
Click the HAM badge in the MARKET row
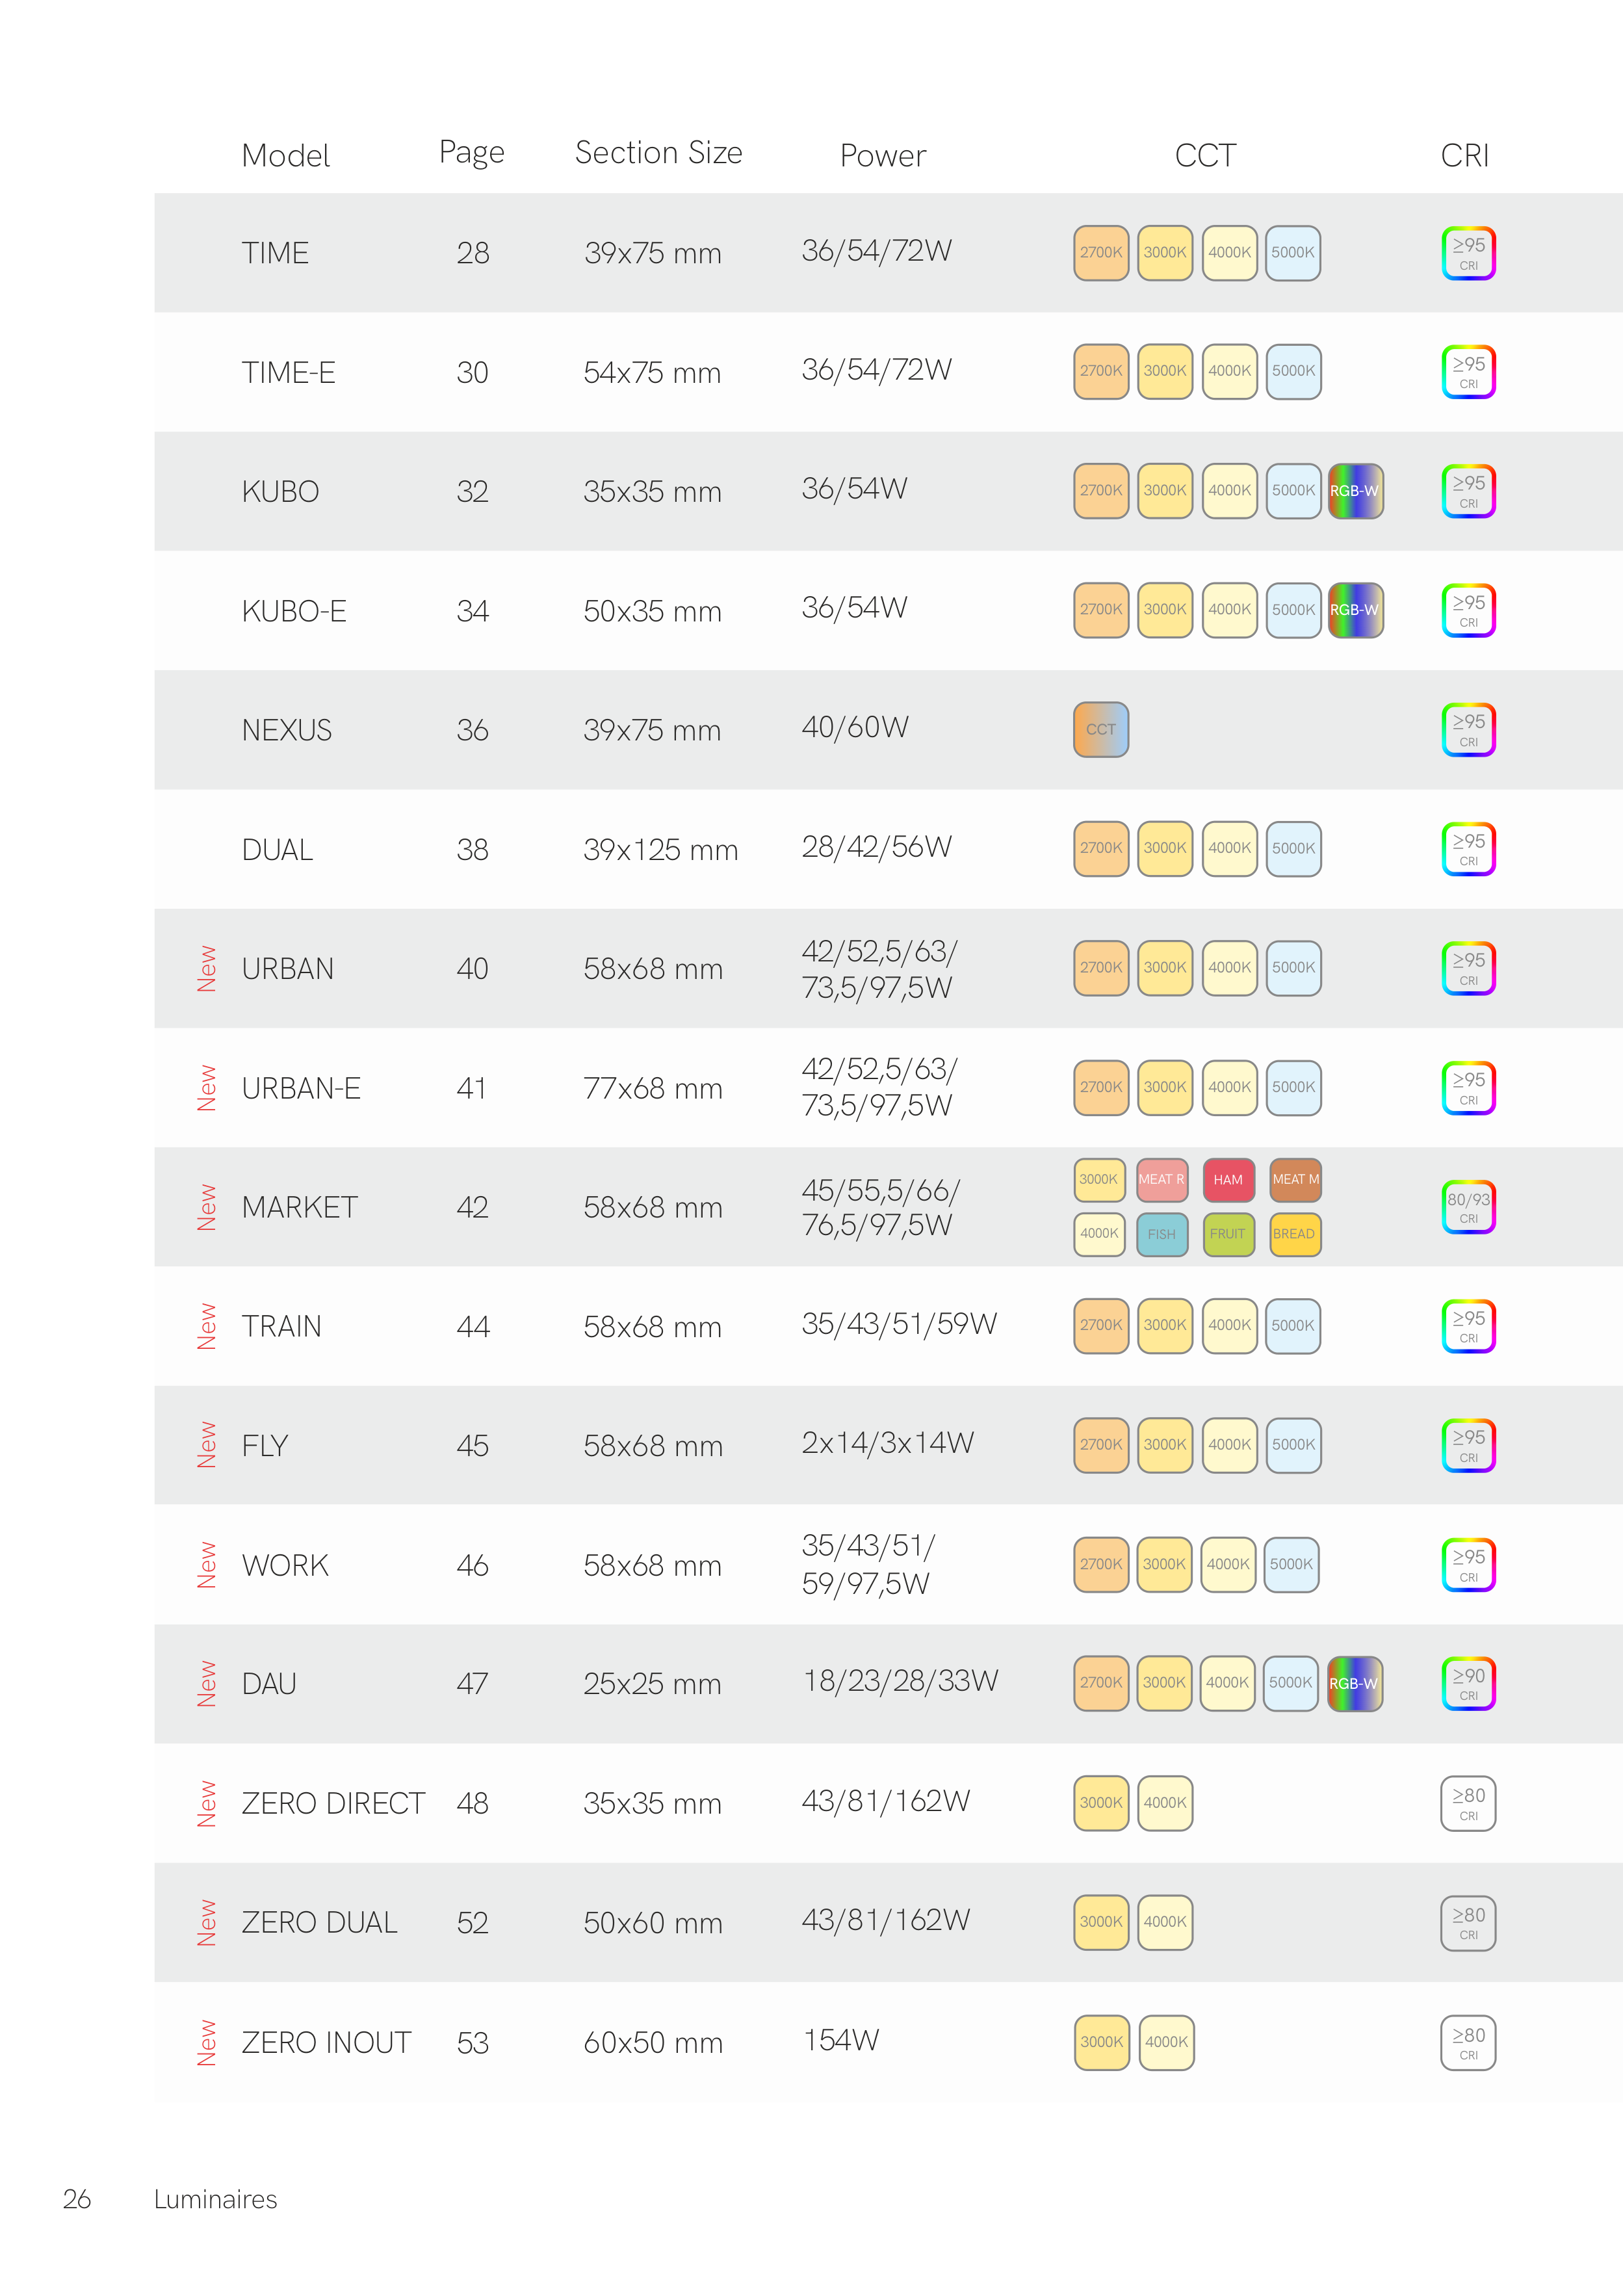1228,1180
